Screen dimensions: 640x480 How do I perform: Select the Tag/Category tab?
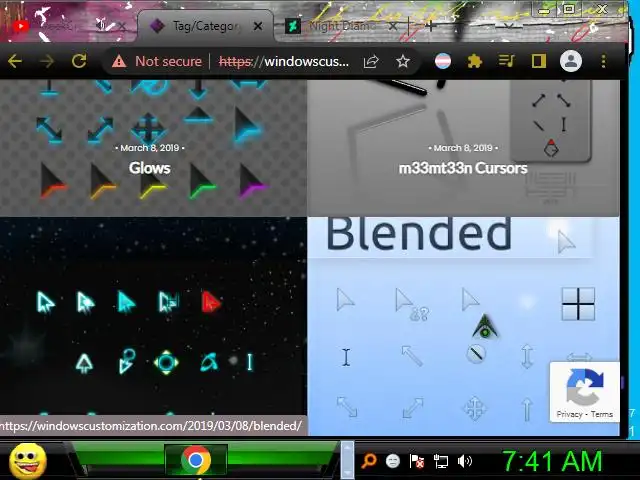click(x=205, y=27)
